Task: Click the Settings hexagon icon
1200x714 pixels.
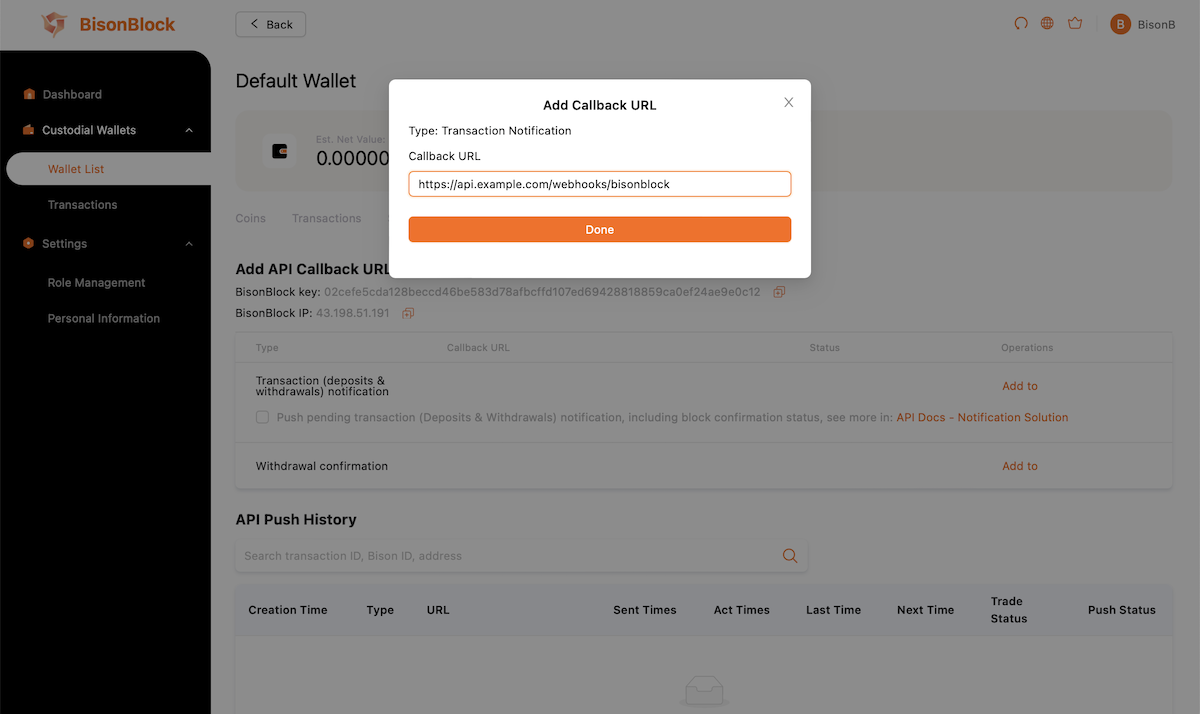Action: [29, 243]
